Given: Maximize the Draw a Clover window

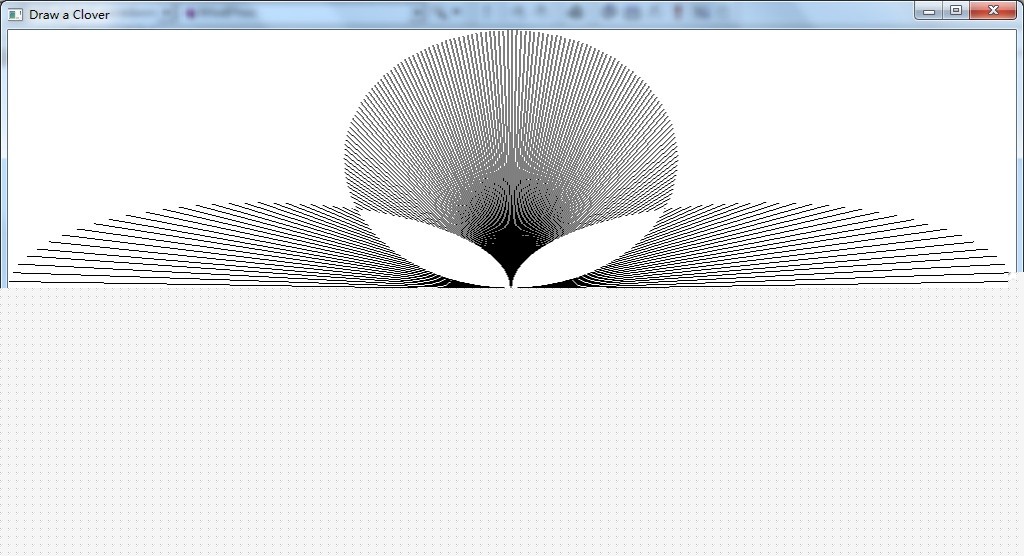Looking at the screenshot, I should 956,10.
